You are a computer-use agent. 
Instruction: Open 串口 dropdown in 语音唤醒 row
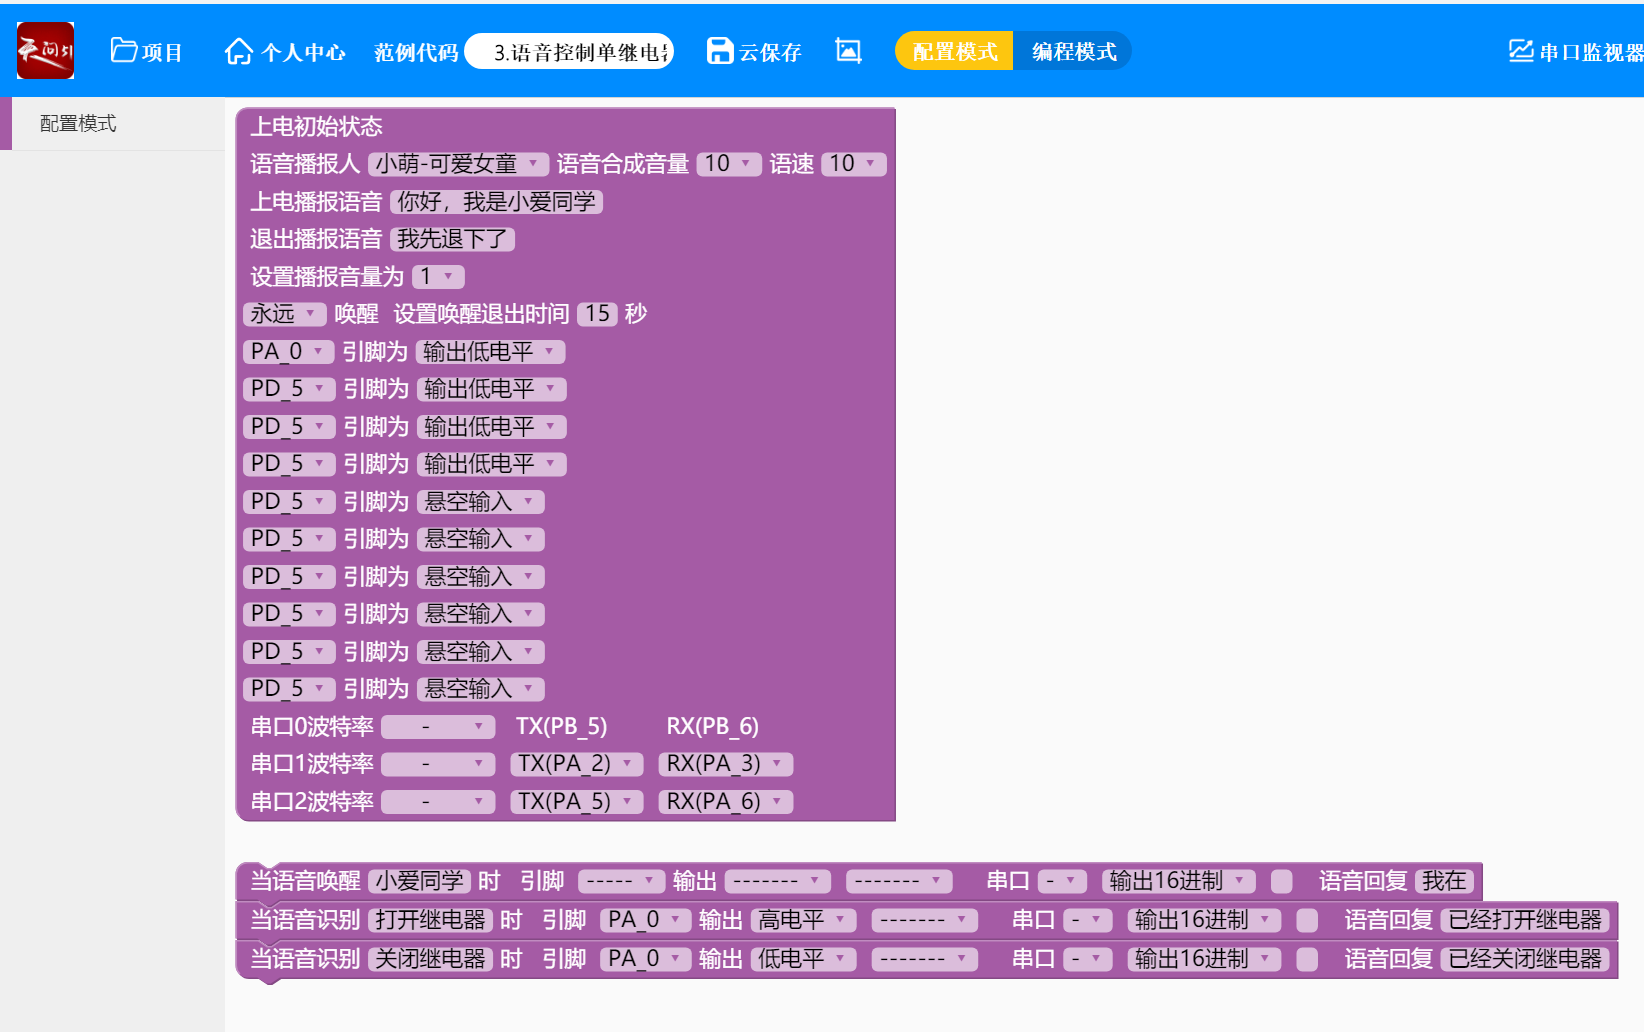(x=1062, y=881)
